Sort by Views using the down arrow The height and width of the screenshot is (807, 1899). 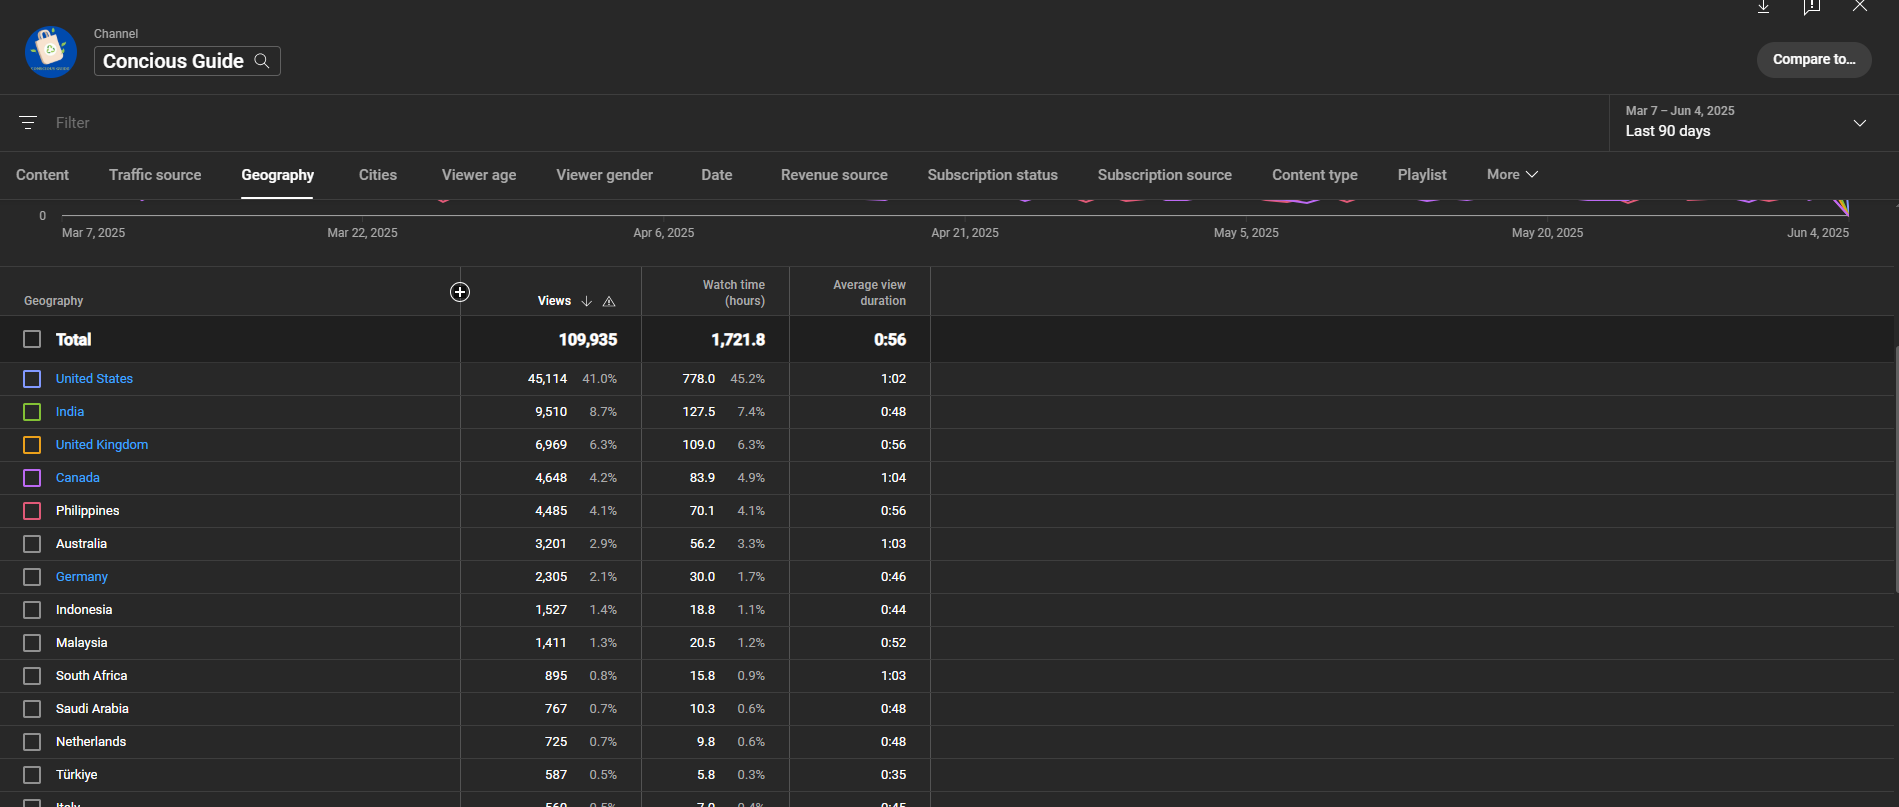[587, 301]
